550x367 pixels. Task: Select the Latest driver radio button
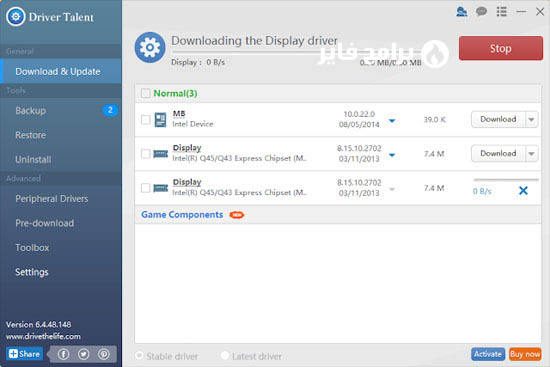(x=224, y=355)
